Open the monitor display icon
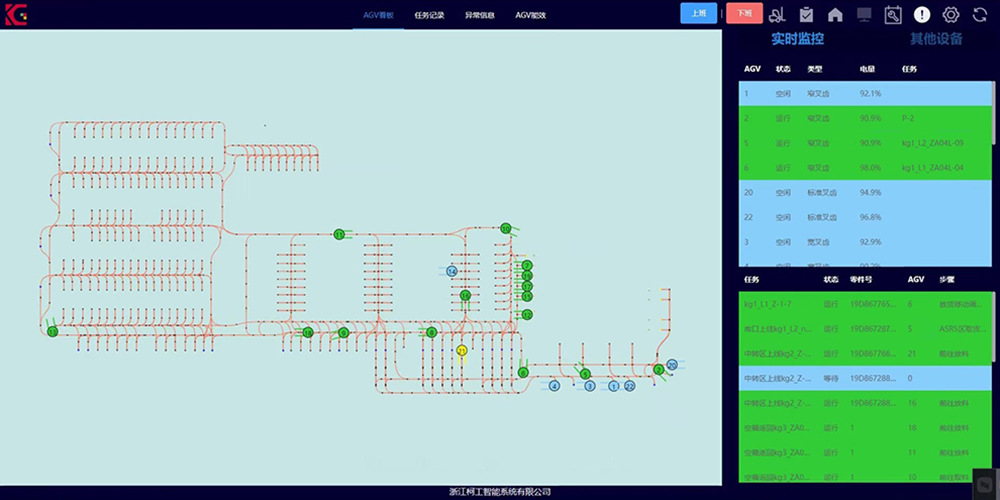This screenshot has height=500, width=1000. pos(864,14)
